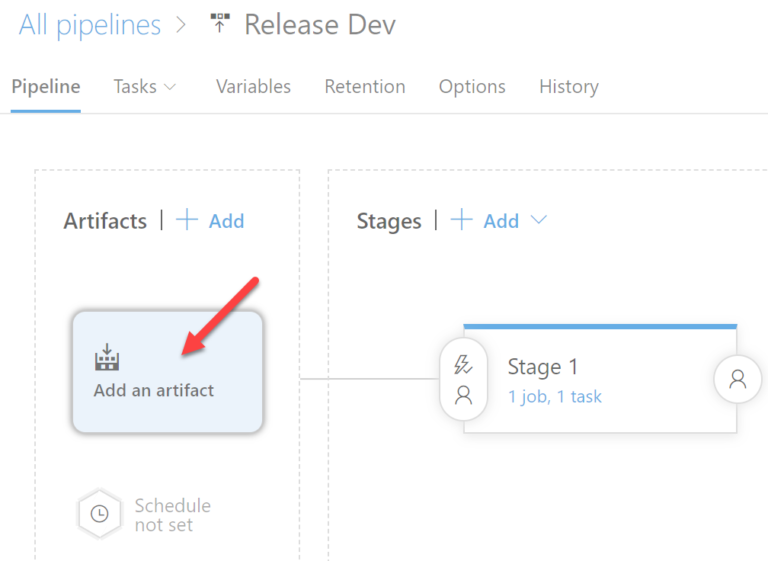Screen dimensions: 768x561
Task: Click the artifact build icon in card
Action: [x=107, y=357]
